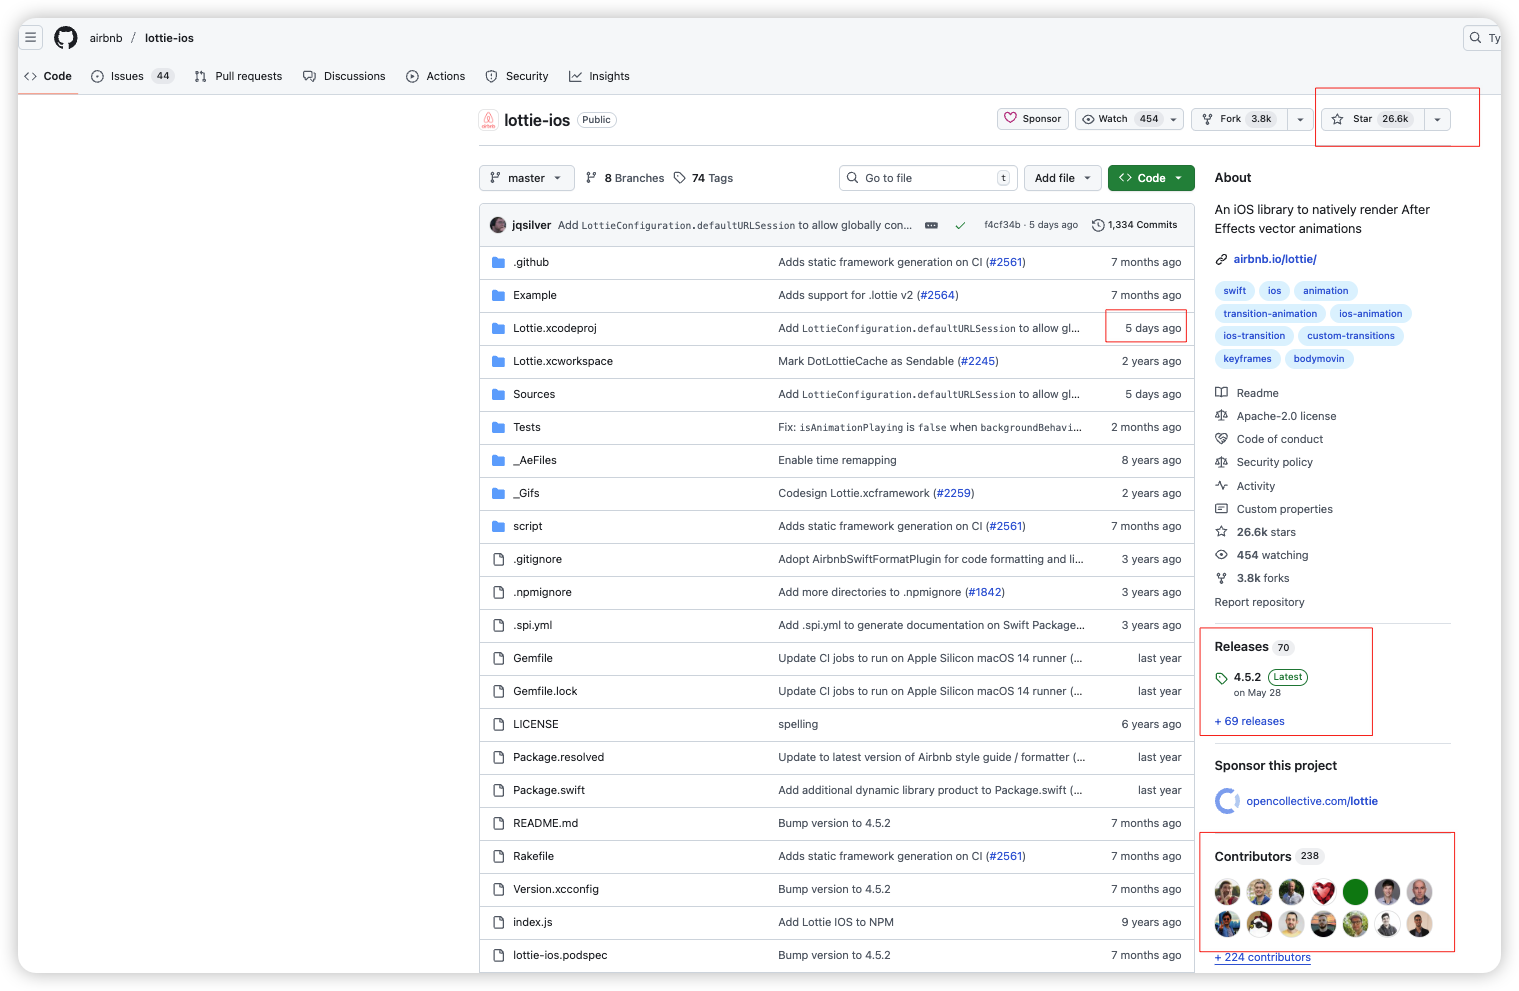Click the Sponsor button

coord(1033,119)
